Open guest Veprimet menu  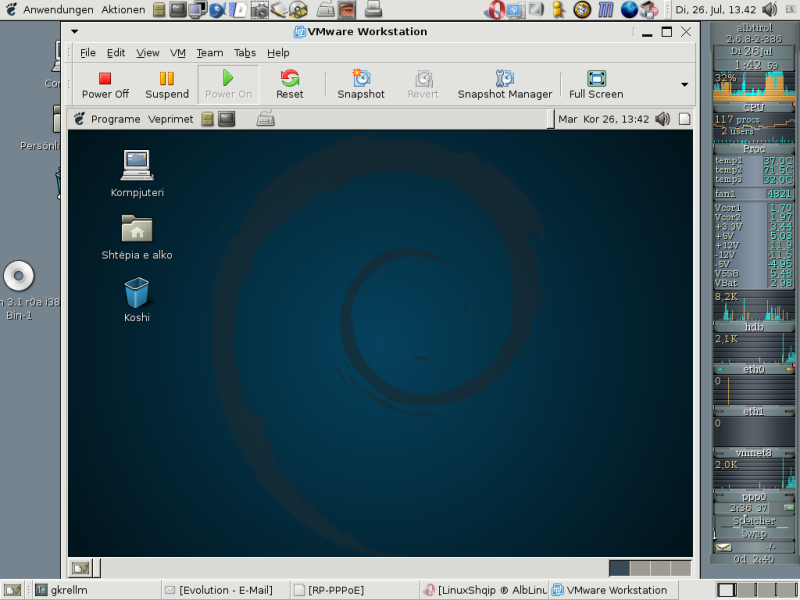click(x=170, y=119)
